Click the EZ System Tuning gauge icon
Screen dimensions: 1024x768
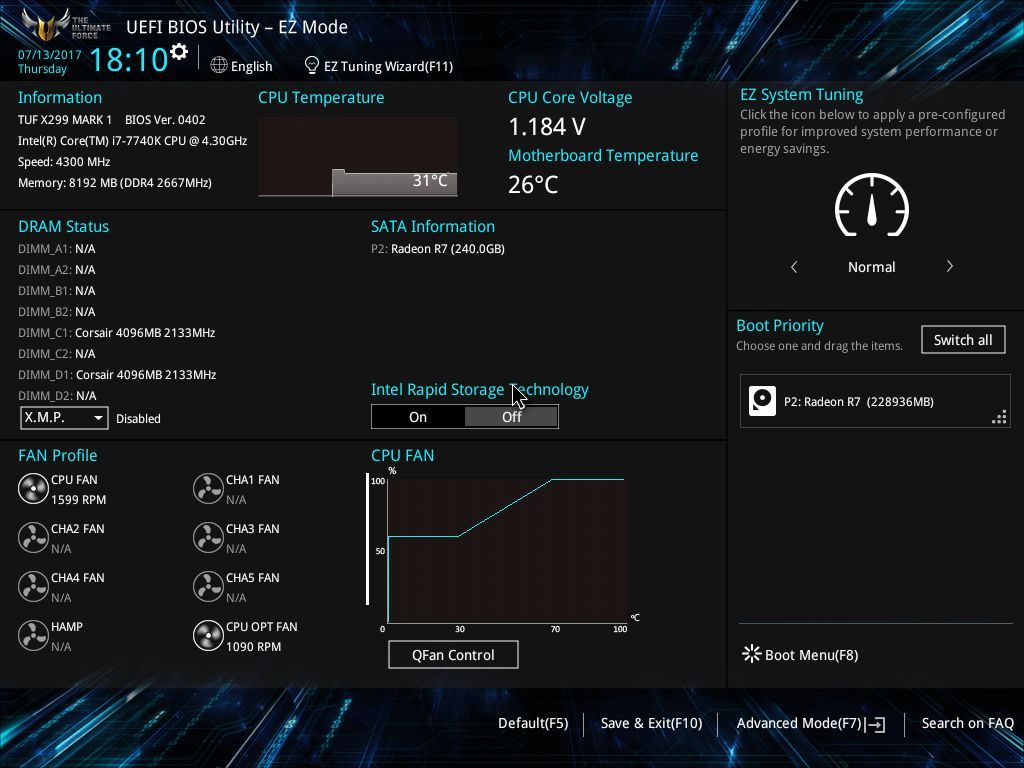(x=872, y=205)
